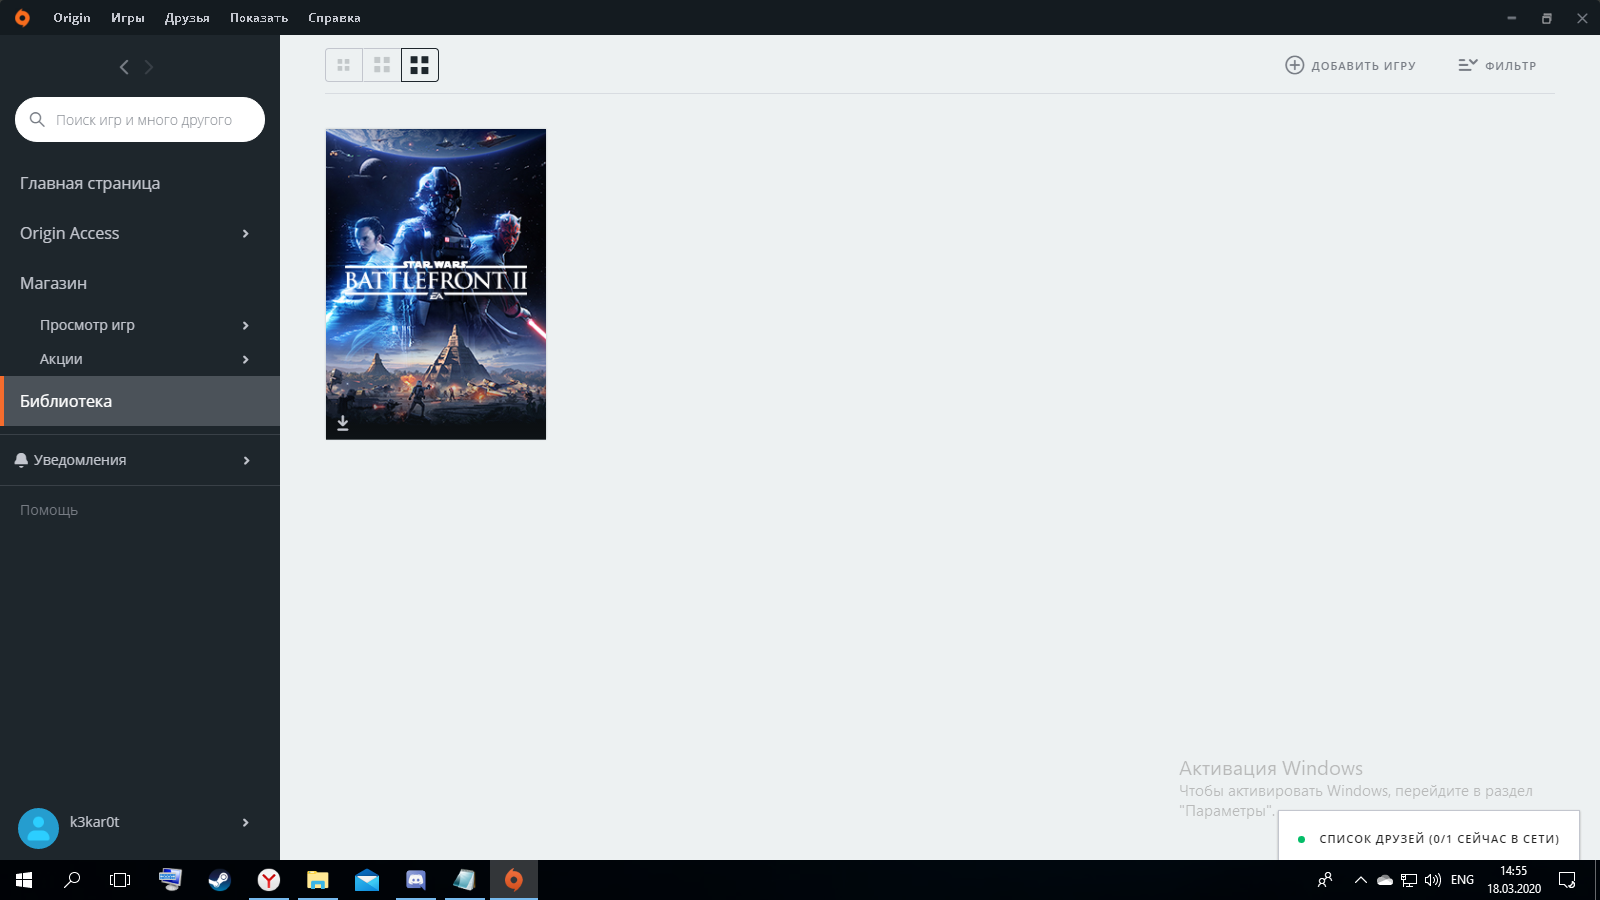
Task: Click the k3kar0t user avatar
Action: point(38,828)
